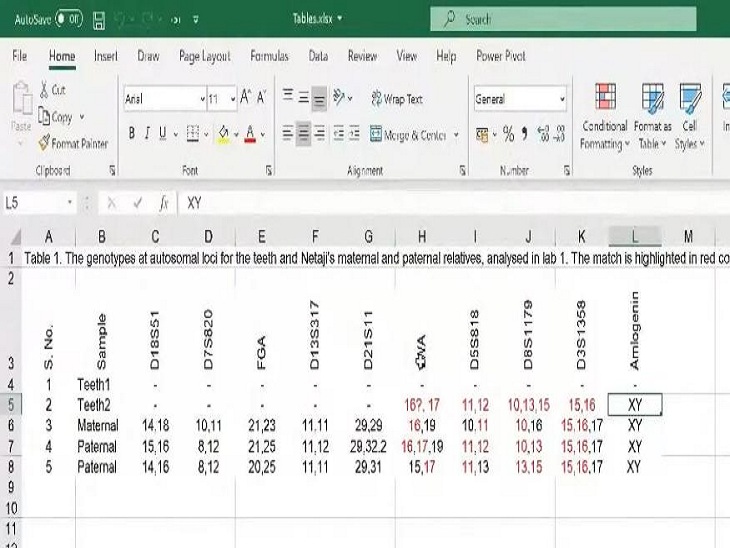Switch to the Formulas tab
The width and height of the screenshot is (730, 548).
(269, 57)
